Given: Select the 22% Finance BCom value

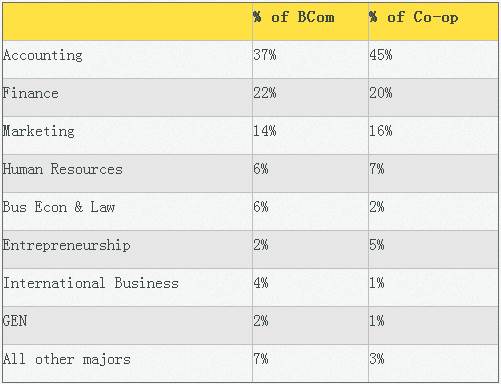Looking at the screenshot, I should [x=265, y=93].
